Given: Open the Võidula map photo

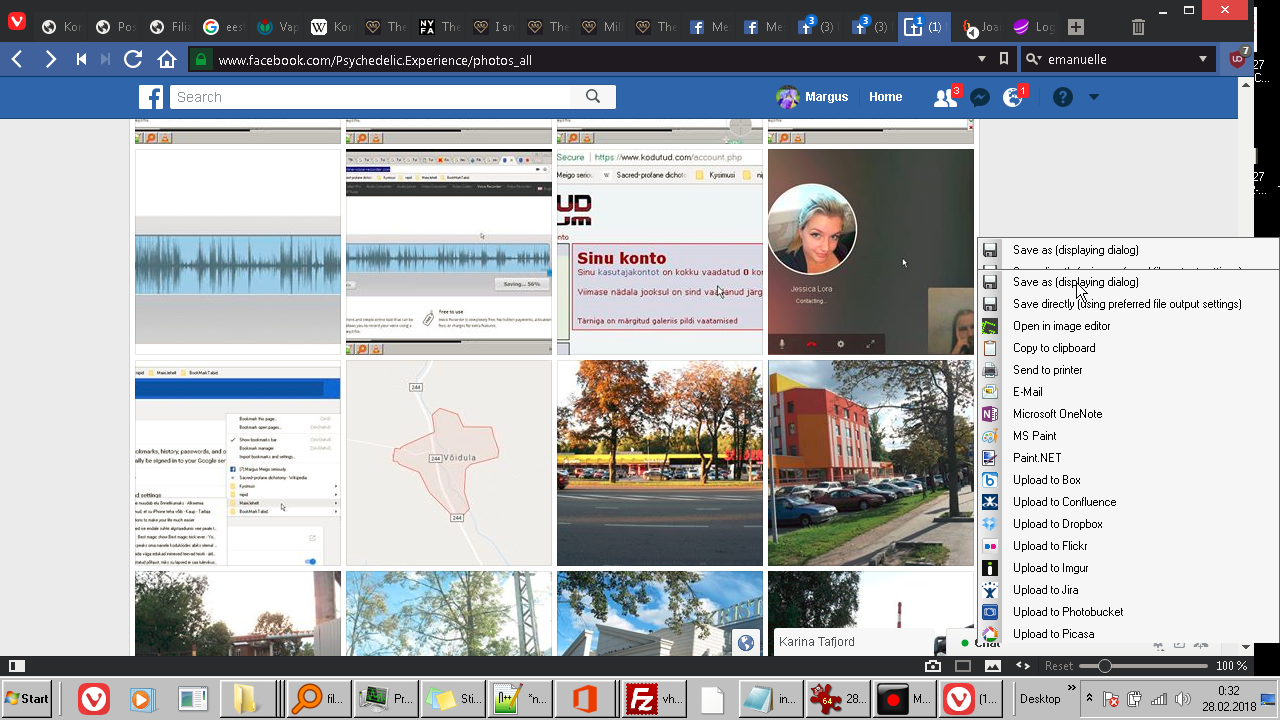Looking at the screenshot, I should pyautogui.click(x=449, y=463).
